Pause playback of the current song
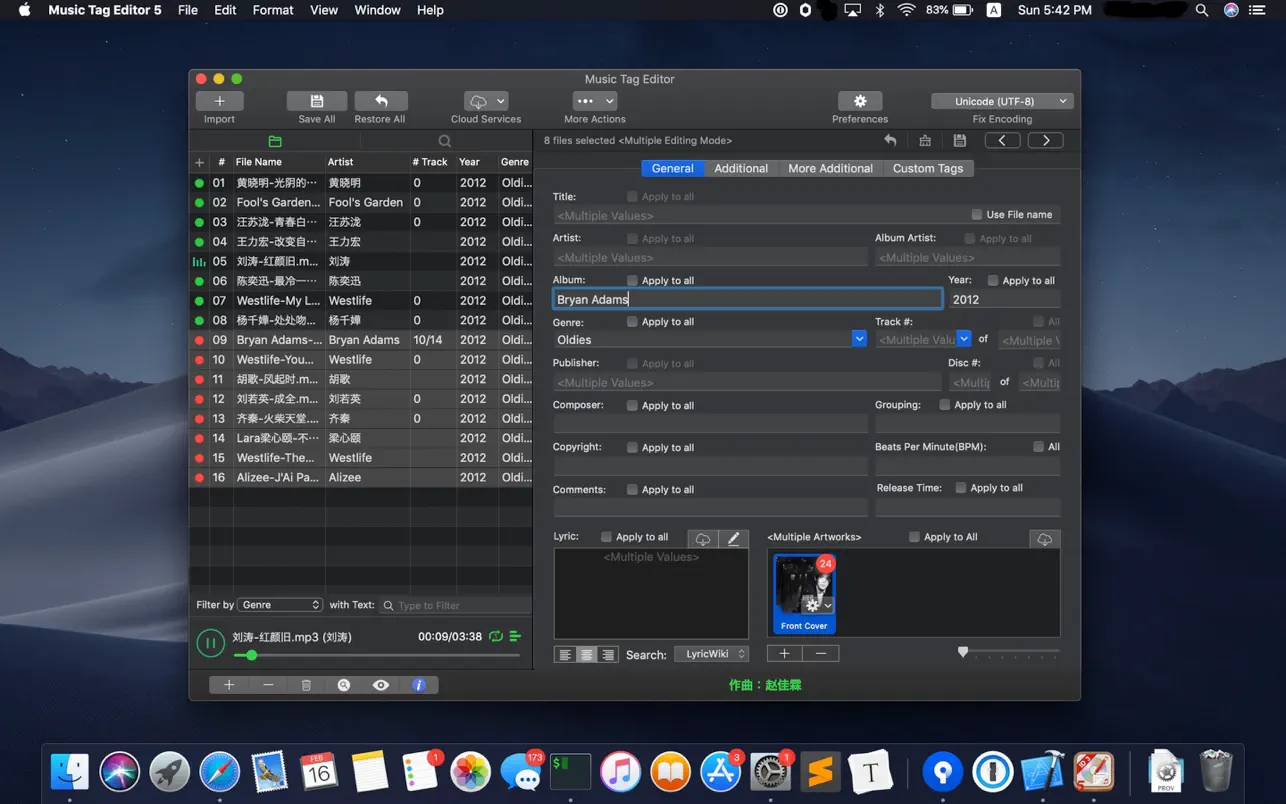Viewport: 1286px width, 804px height. pos(210,643)
